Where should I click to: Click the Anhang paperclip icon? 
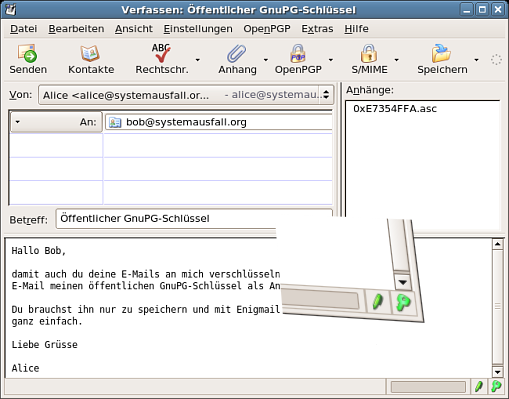[237, 53]
